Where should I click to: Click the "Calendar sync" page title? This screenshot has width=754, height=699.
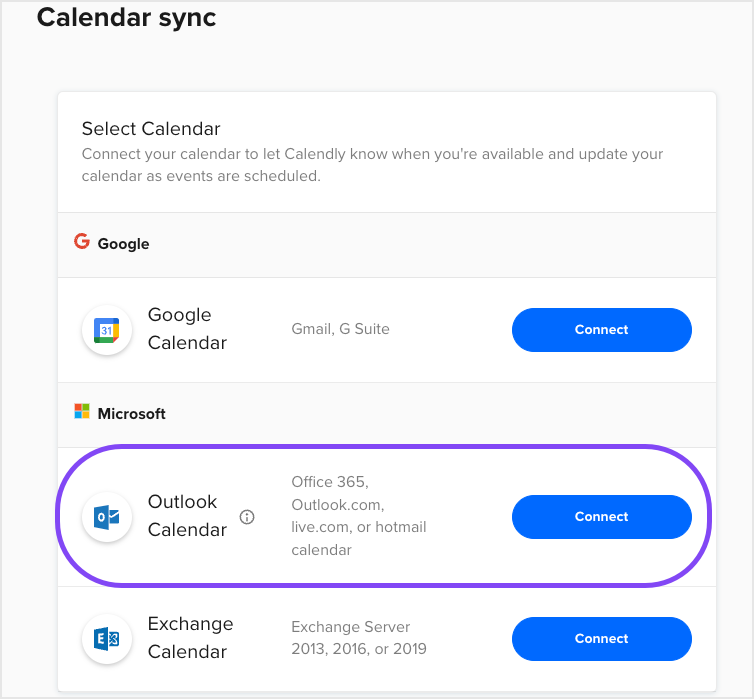(x=126, y=18)
